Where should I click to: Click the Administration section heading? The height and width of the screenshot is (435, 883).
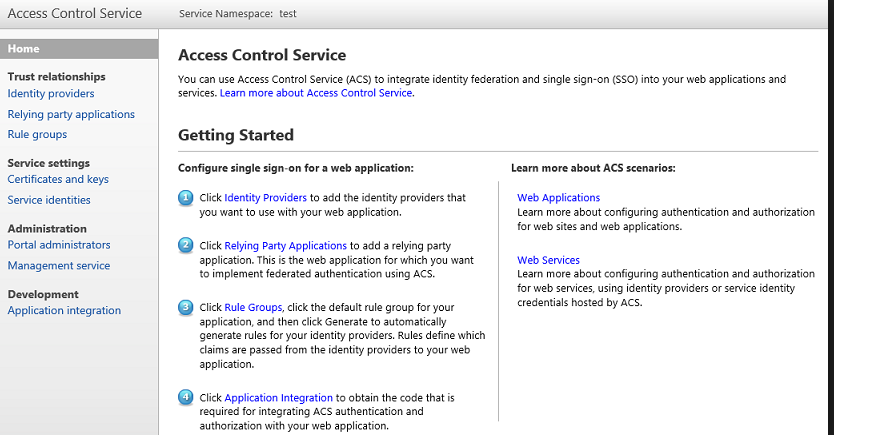click(47, 229)
